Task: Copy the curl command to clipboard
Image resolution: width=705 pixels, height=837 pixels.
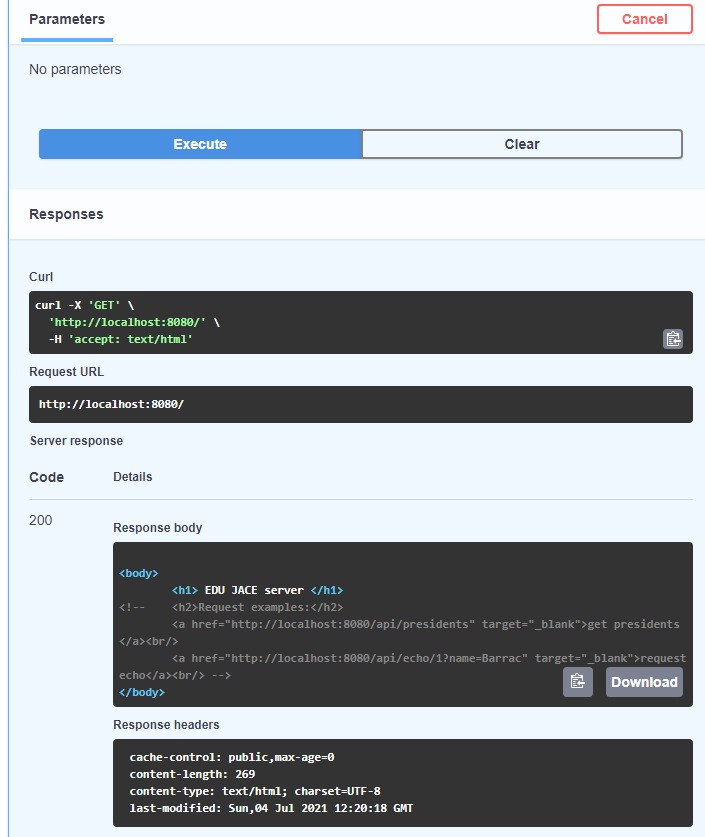Action: tap(673, 339)
